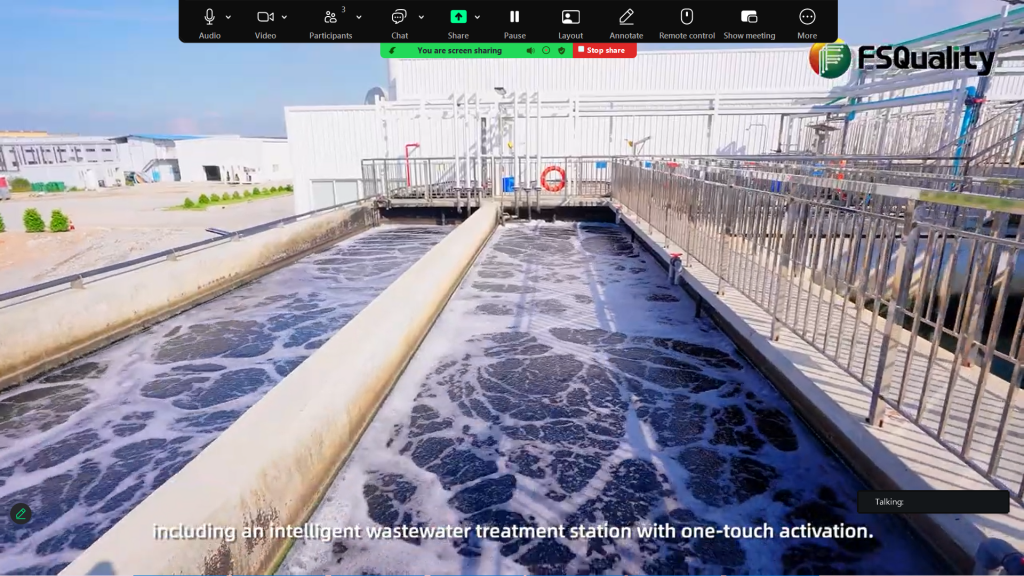This screenshot has width=1024, height=576.
Task: Expand the Chat options chevron
Action: (421, 17)
